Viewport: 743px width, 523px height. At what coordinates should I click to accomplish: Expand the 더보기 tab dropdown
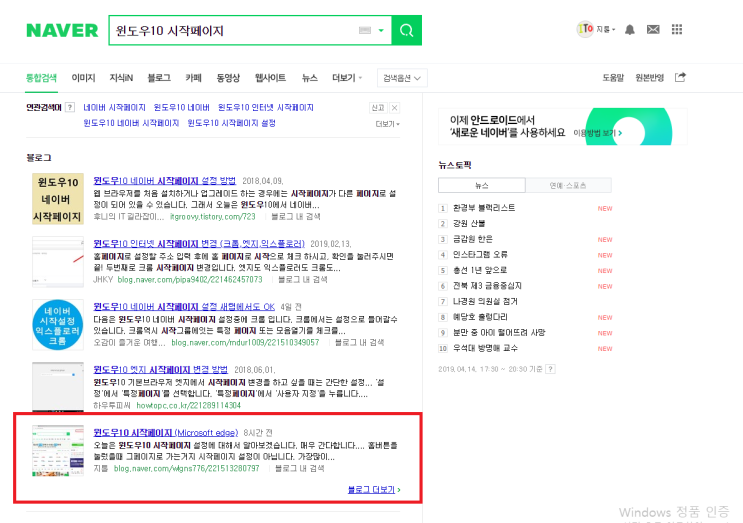[347, 78]
